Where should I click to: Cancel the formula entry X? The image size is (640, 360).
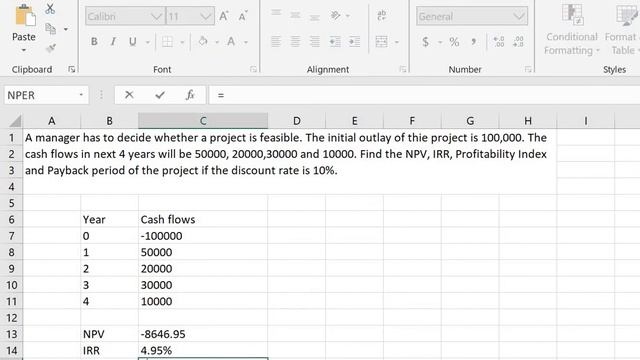(129, 95)
